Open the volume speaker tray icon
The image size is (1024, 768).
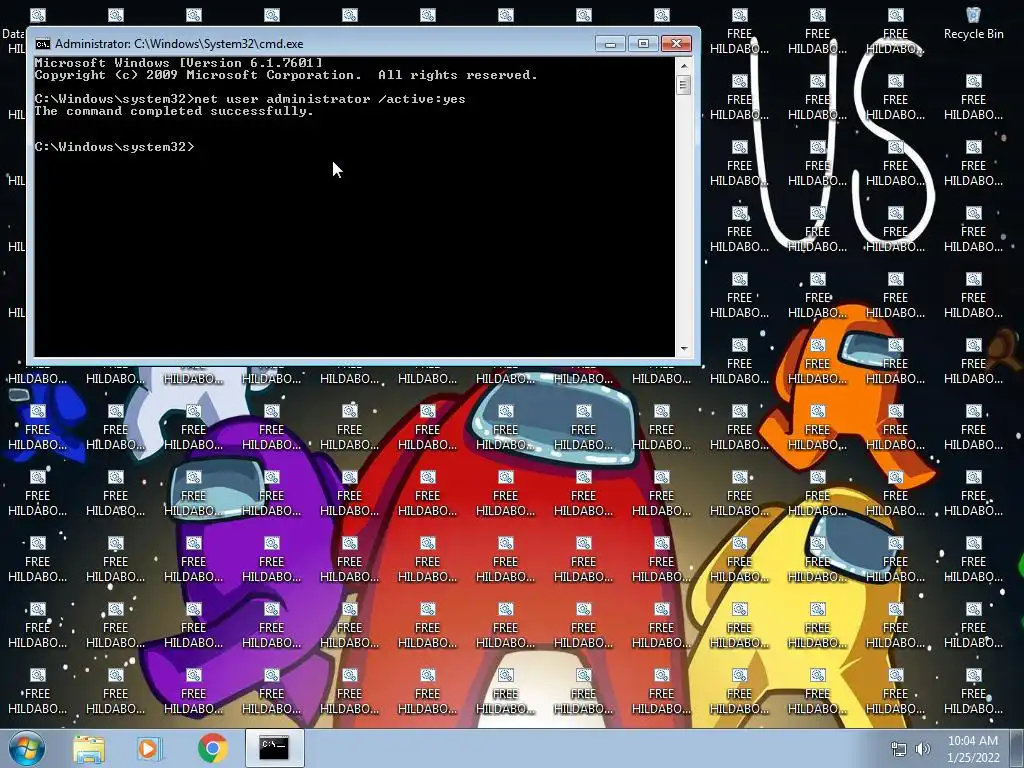coord(923,749)
